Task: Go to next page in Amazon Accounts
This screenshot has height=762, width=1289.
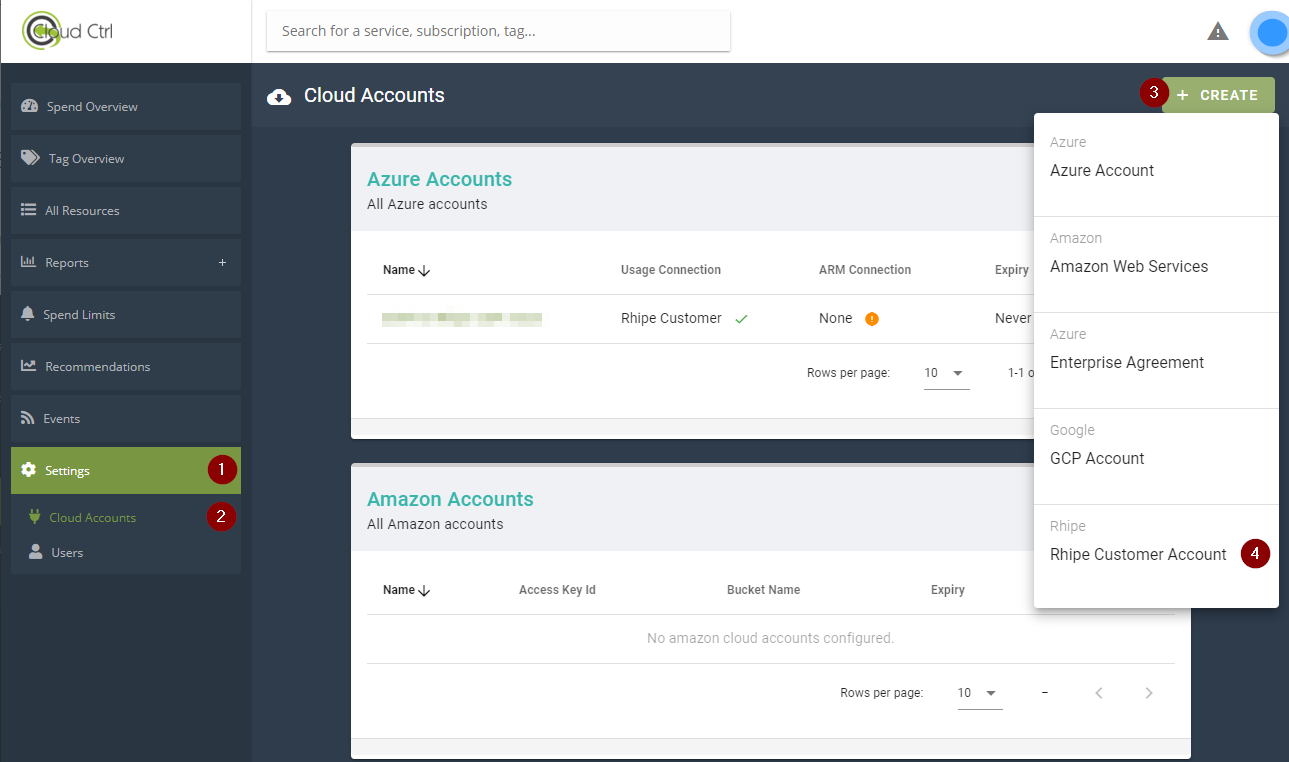Action: click(x=1148, y=693)
